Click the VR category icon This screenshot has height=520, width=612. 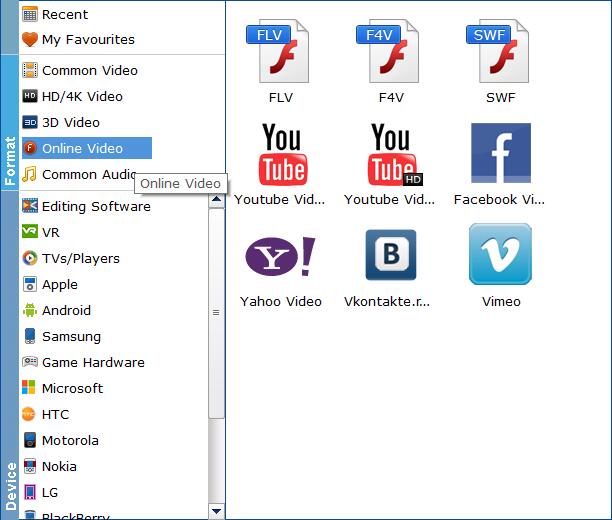tap(30, 232)
